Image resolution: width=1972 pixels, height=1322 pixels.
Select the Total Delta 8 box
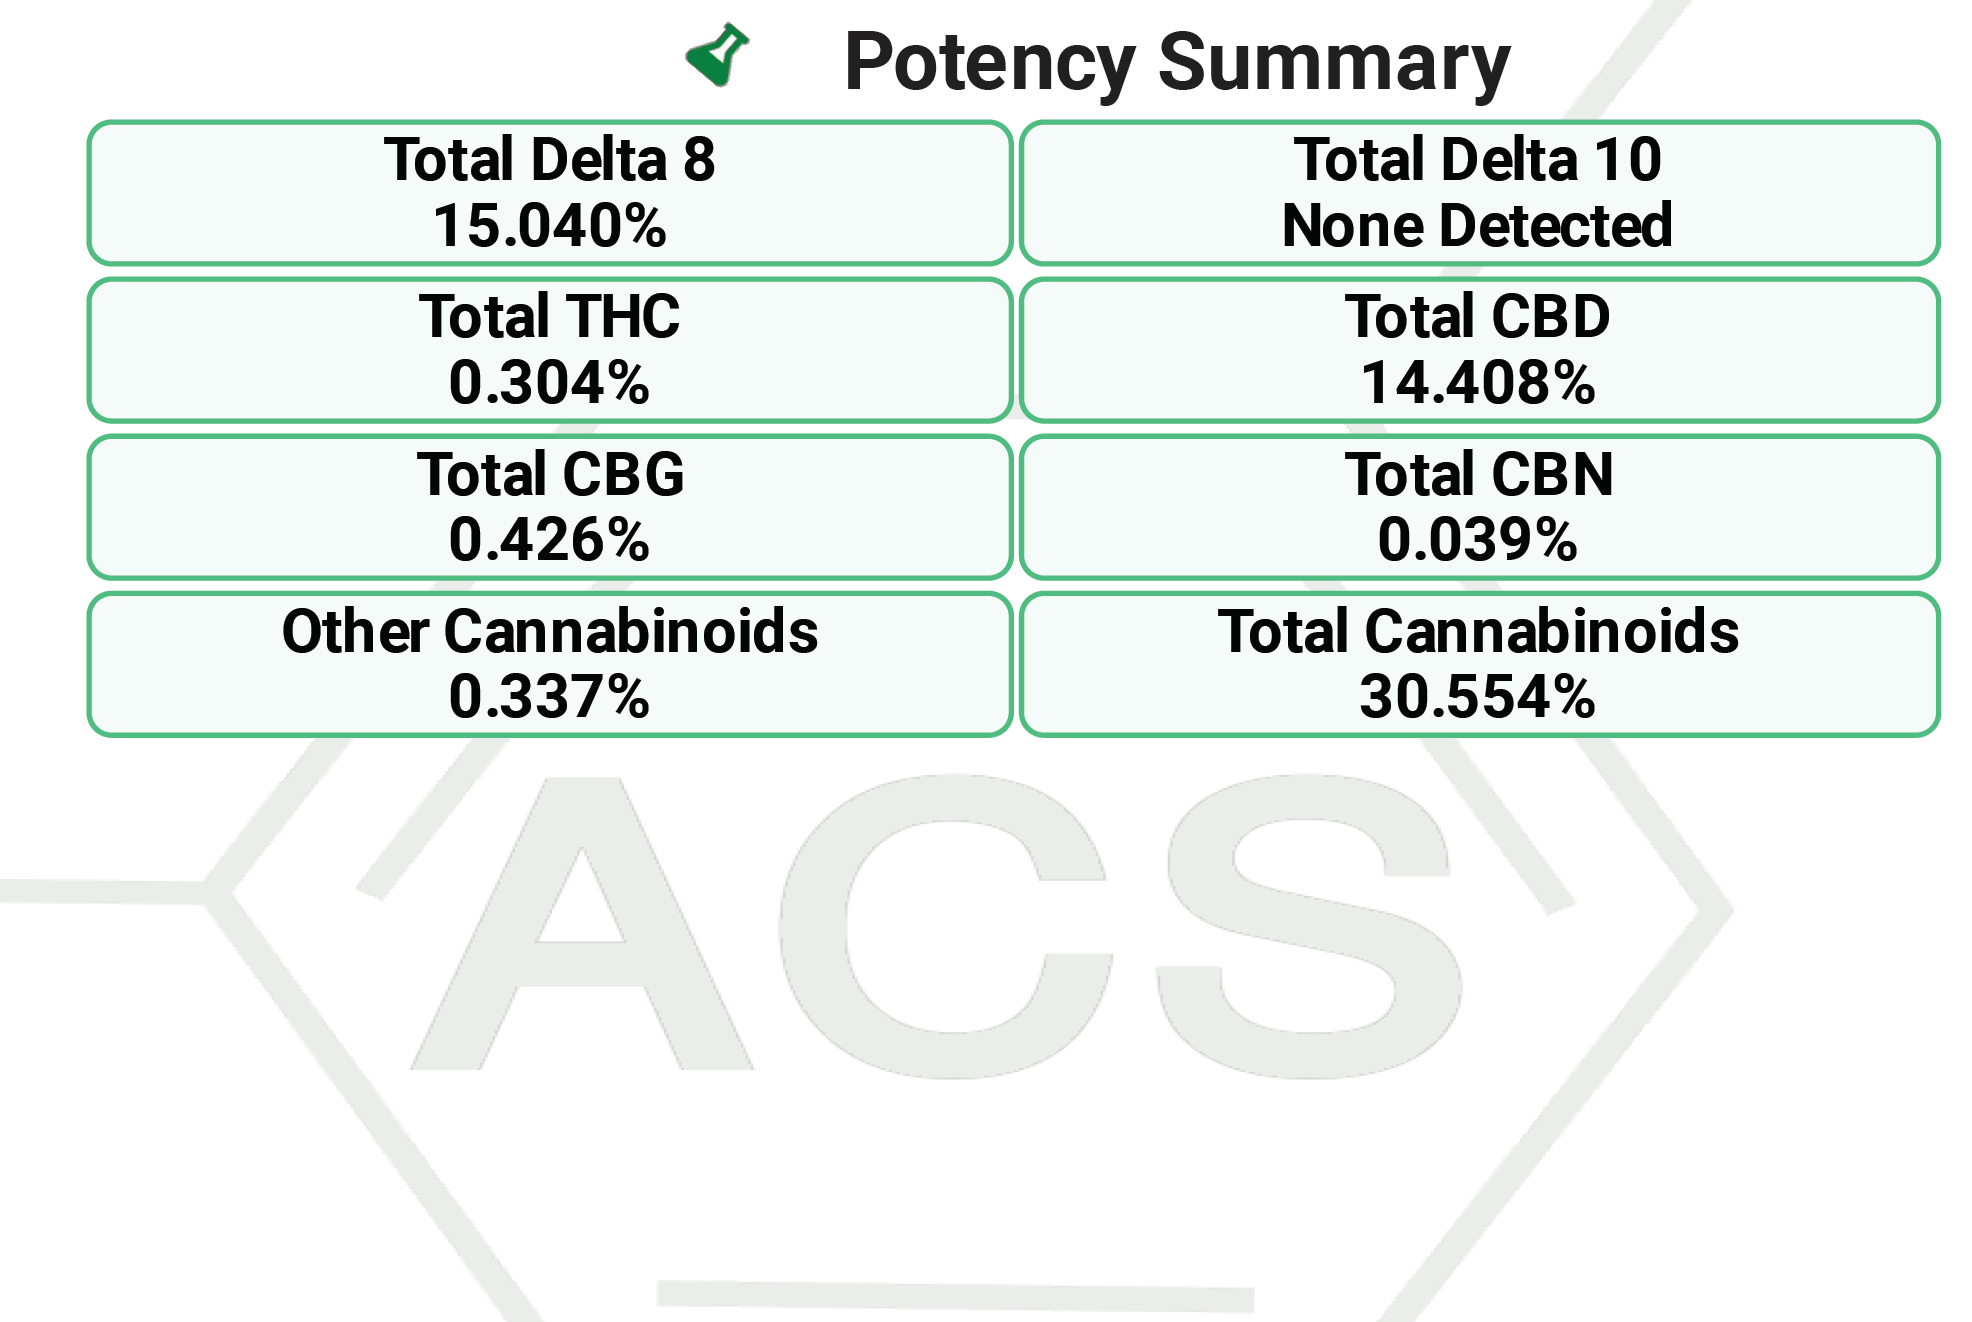tap(550, 193)
